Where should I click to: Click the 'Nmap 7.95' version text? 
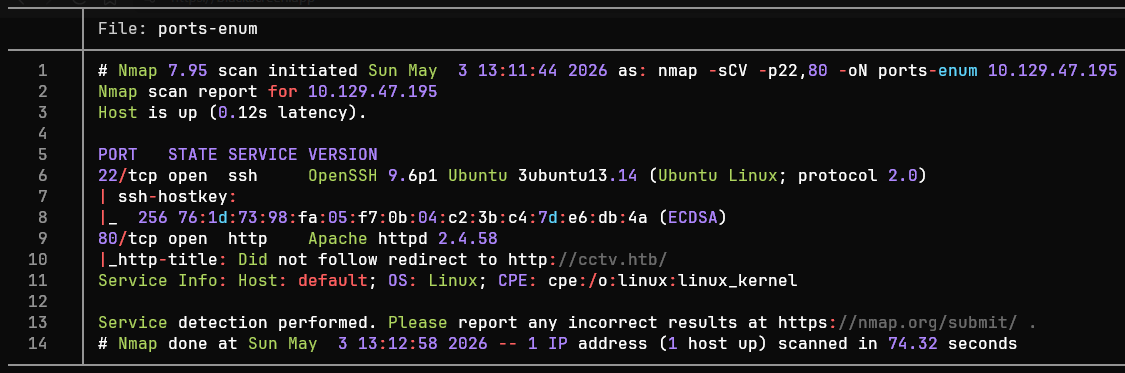point(163,71)
